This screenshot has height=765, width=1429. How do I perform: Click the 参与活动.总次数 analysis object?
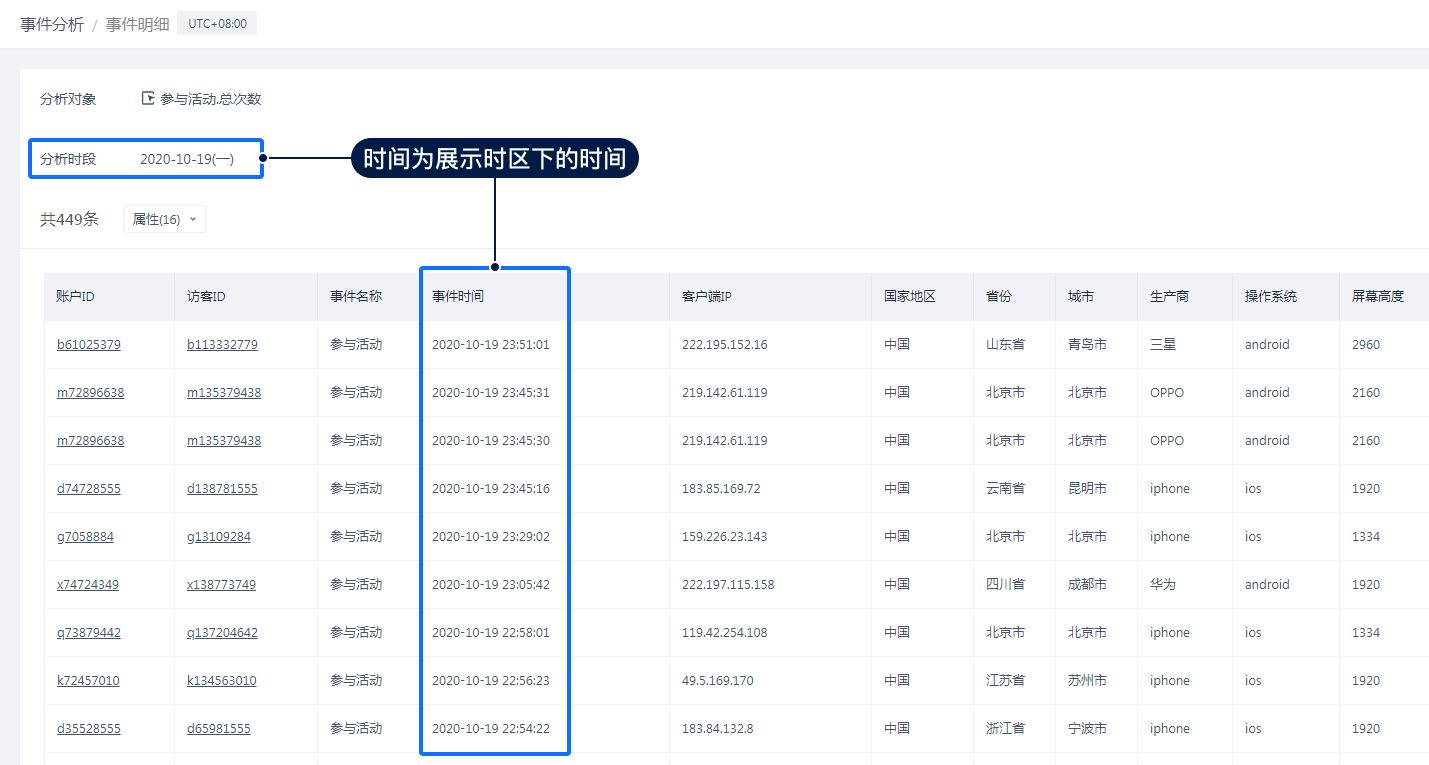coord(210,99)
